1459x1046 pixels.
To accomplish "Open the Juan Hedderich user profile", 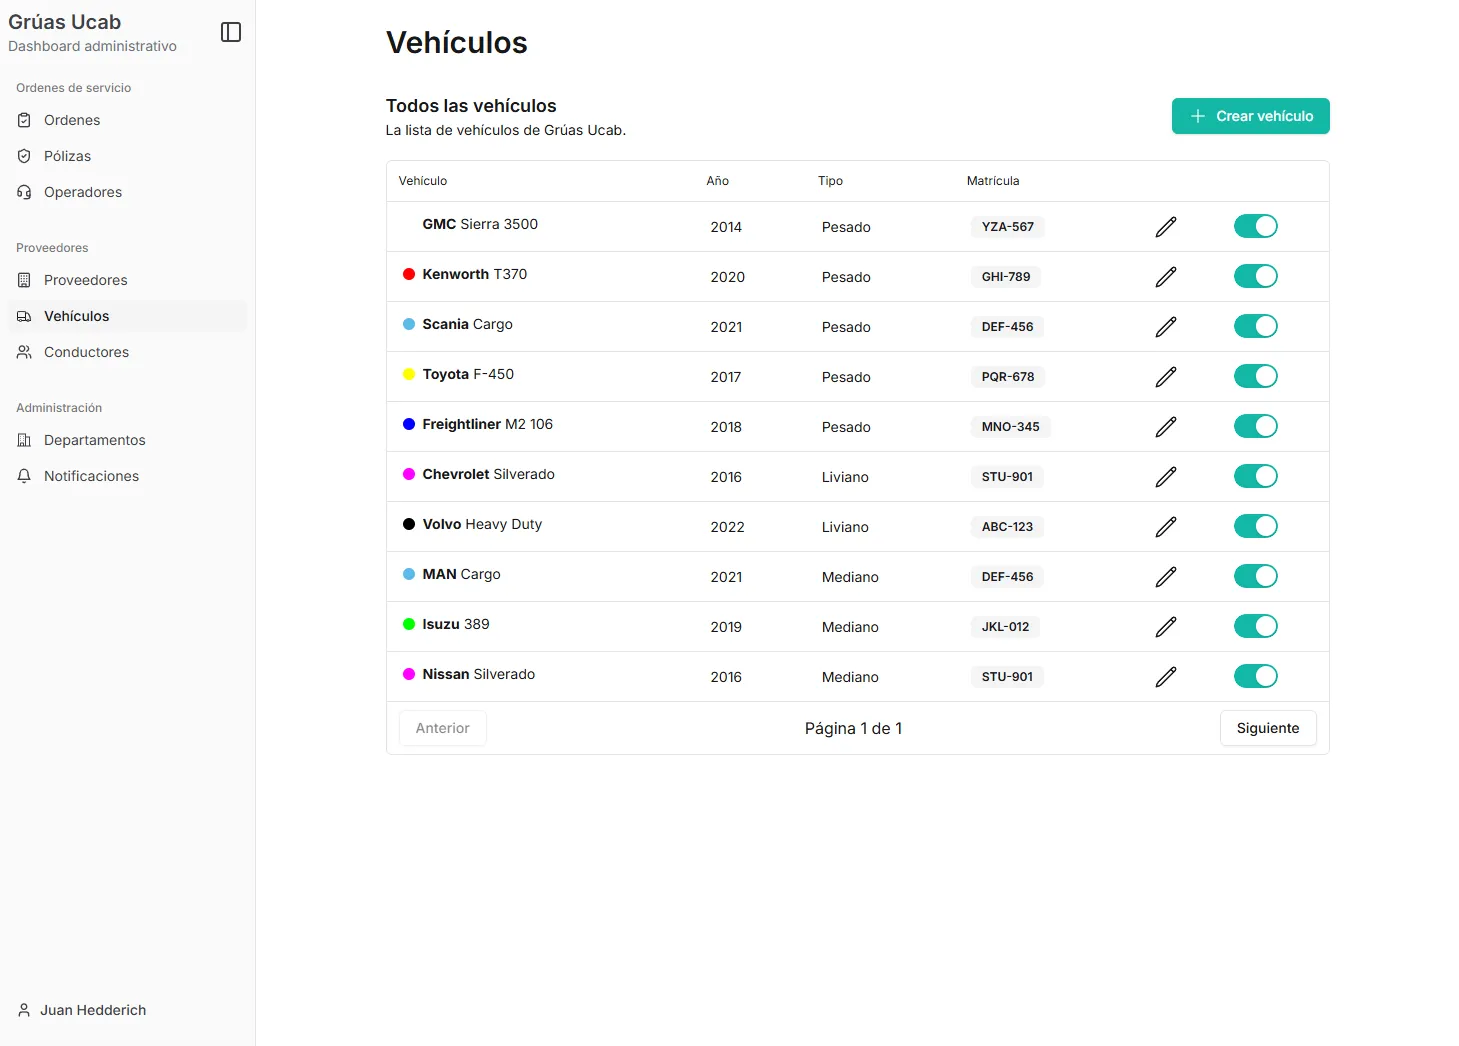I will (x=92, y=1010).
